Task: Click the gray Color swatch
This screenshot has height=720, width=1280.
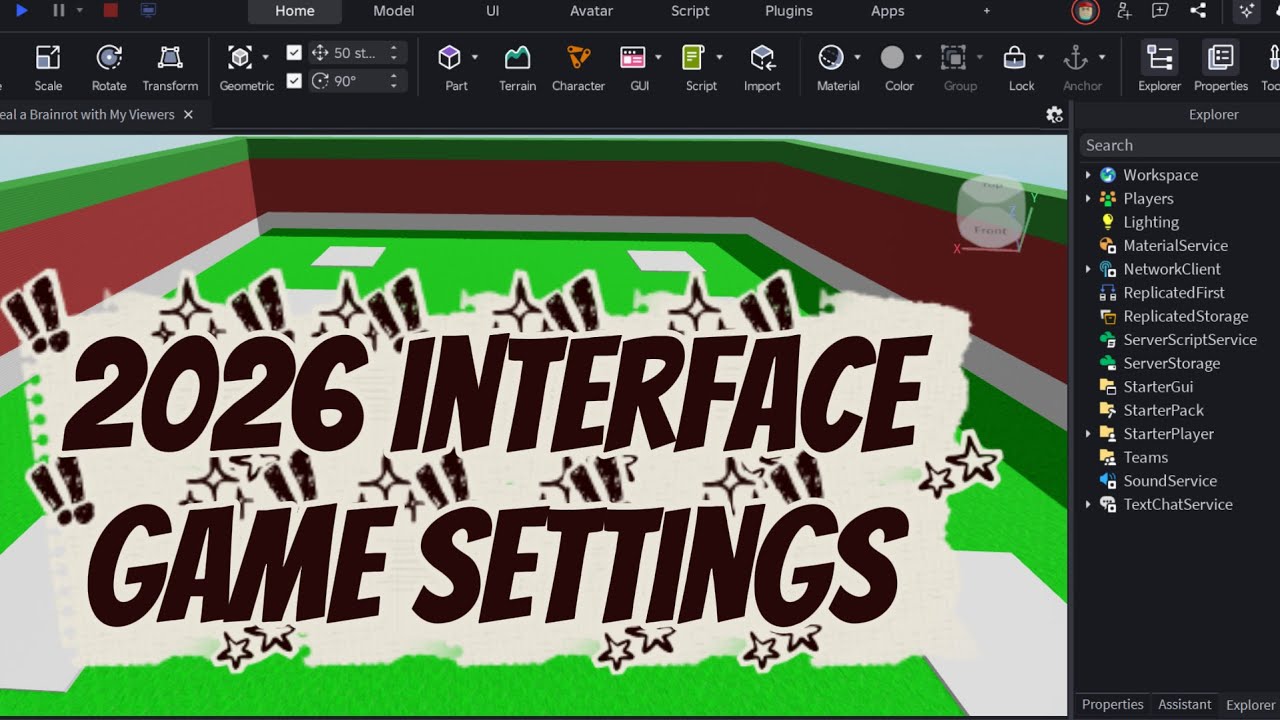Action: tap(892, 57)
